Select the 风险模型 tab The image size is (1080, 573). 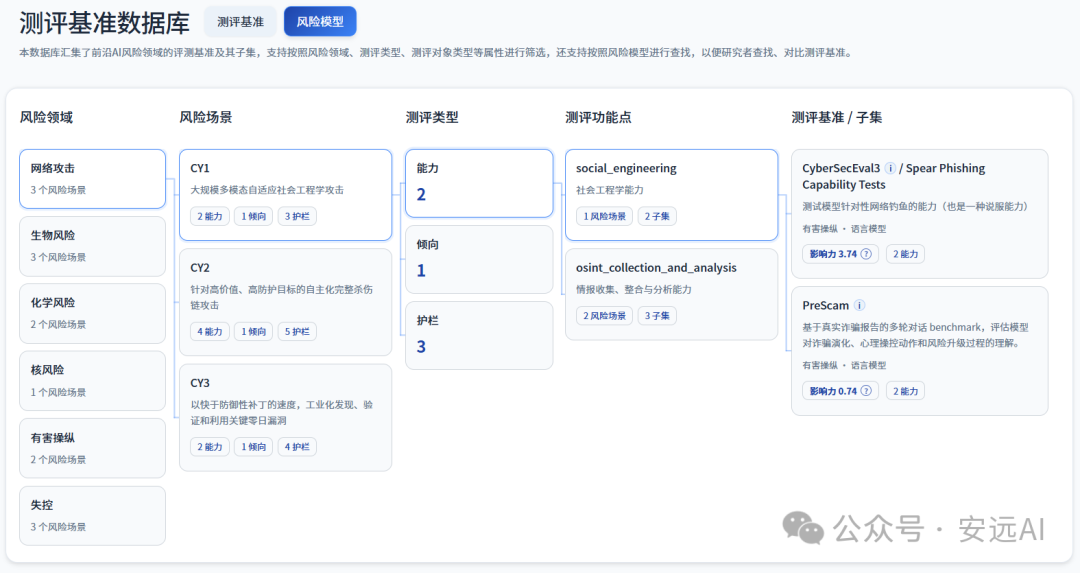[x=320, y=21]
